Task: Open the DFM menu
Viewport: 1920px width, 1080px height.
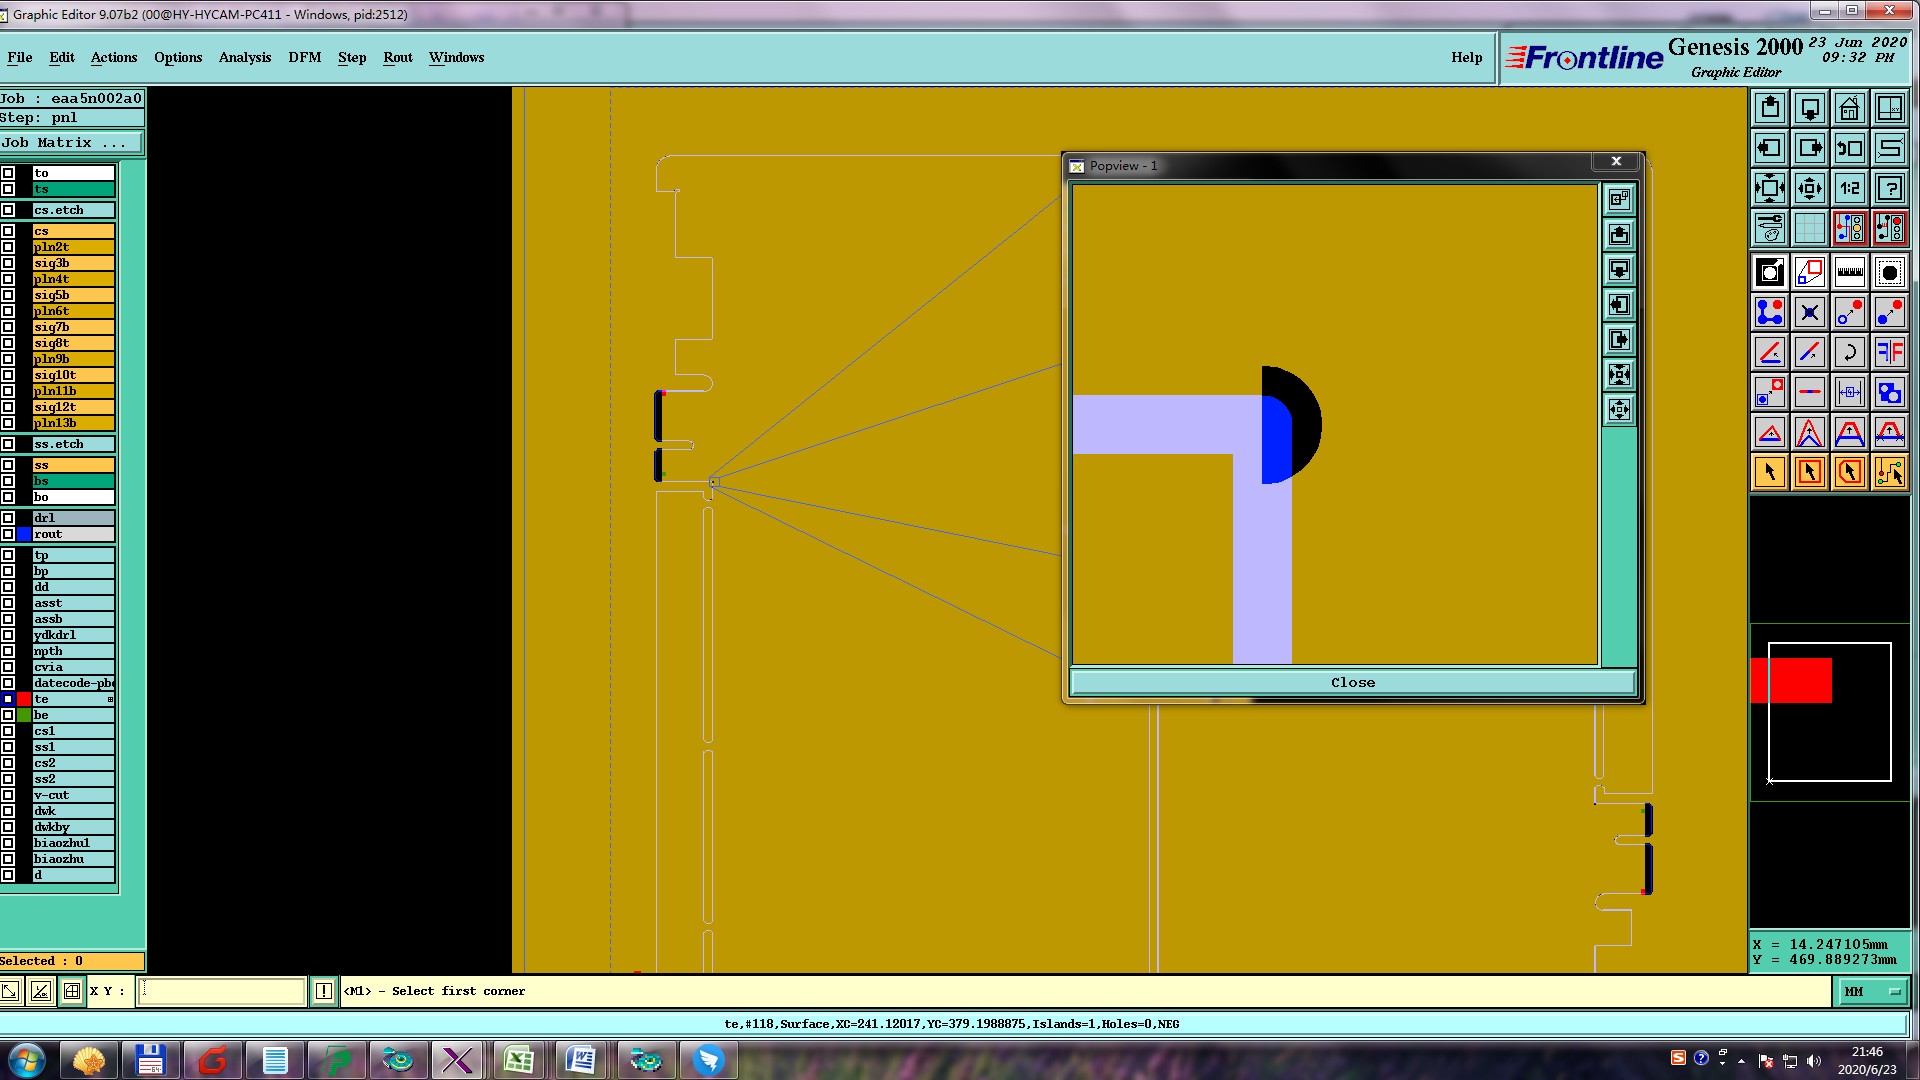Action: pos(305,57)
